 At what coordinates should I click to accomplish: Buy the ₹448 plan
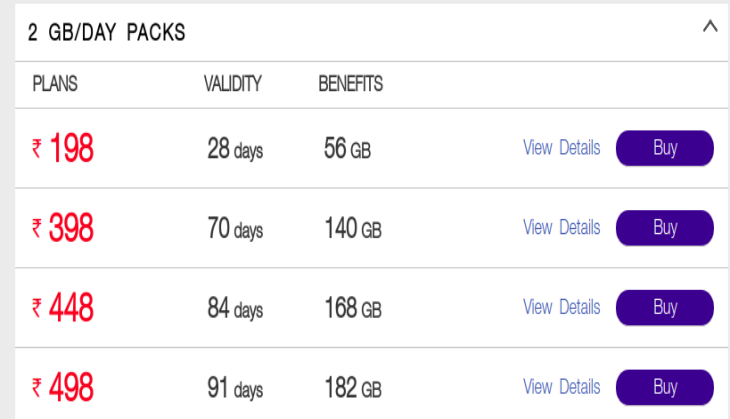pyautogui.click(x=665, y=307)
